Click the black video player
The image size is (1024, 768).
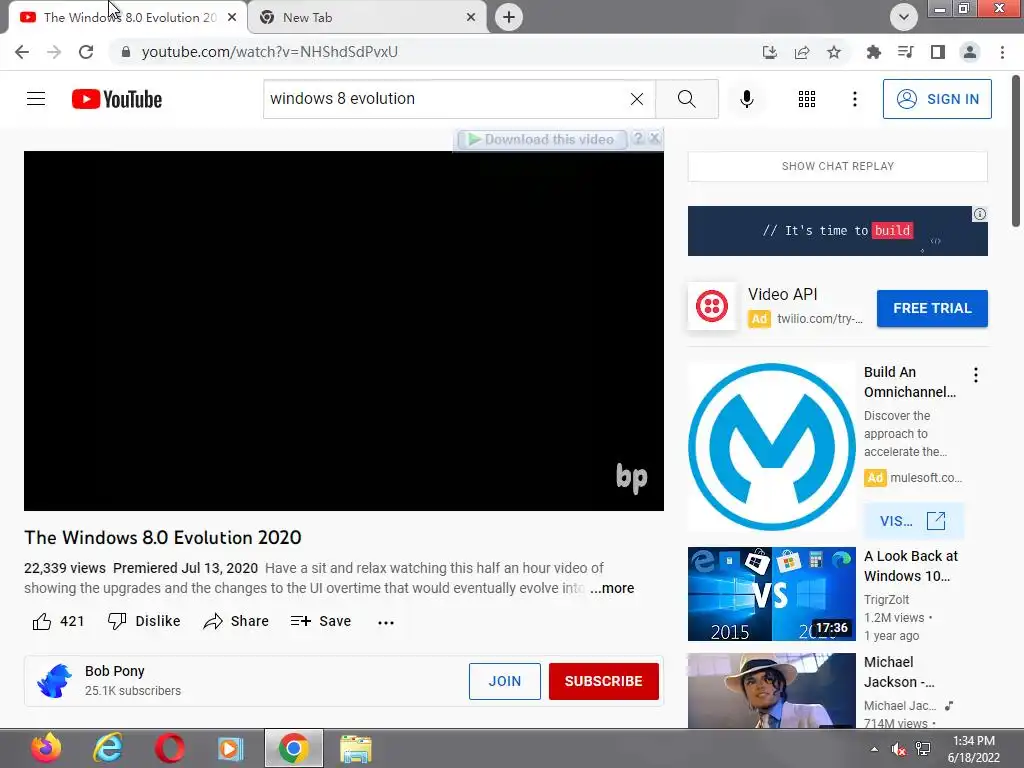344,330
